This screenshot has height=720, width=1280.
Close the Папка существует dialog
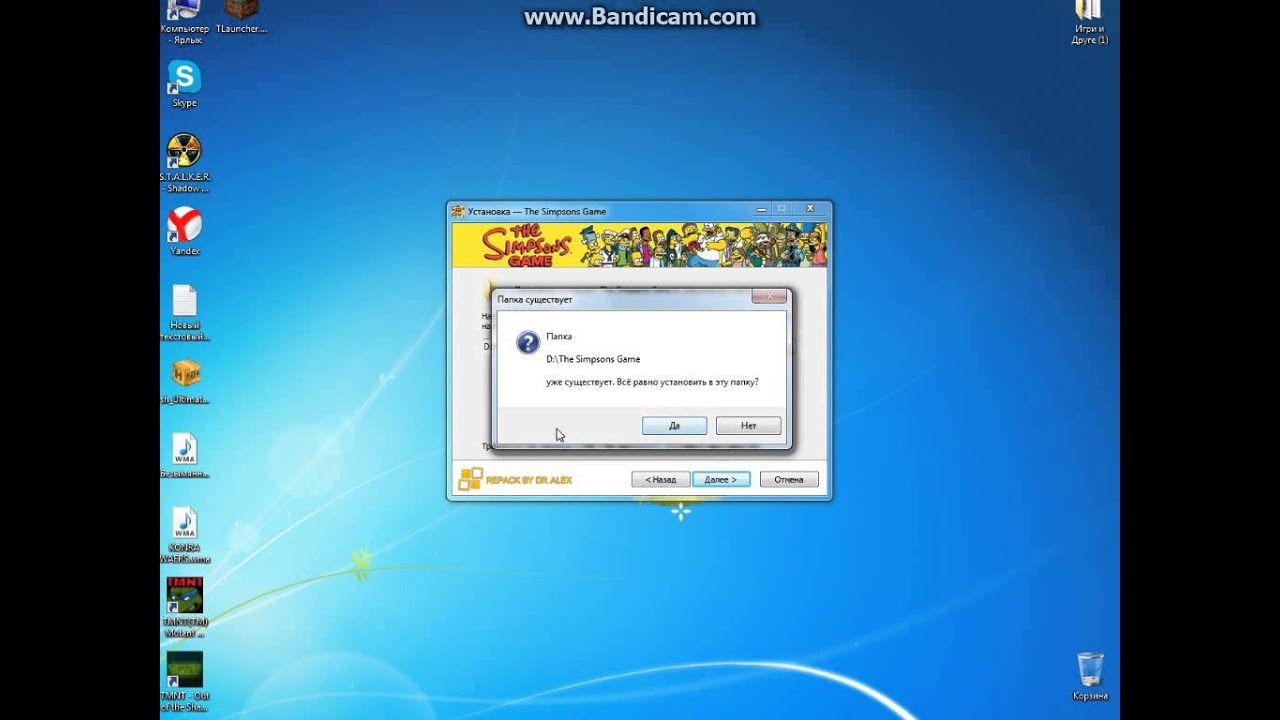(x=767, y=297)
